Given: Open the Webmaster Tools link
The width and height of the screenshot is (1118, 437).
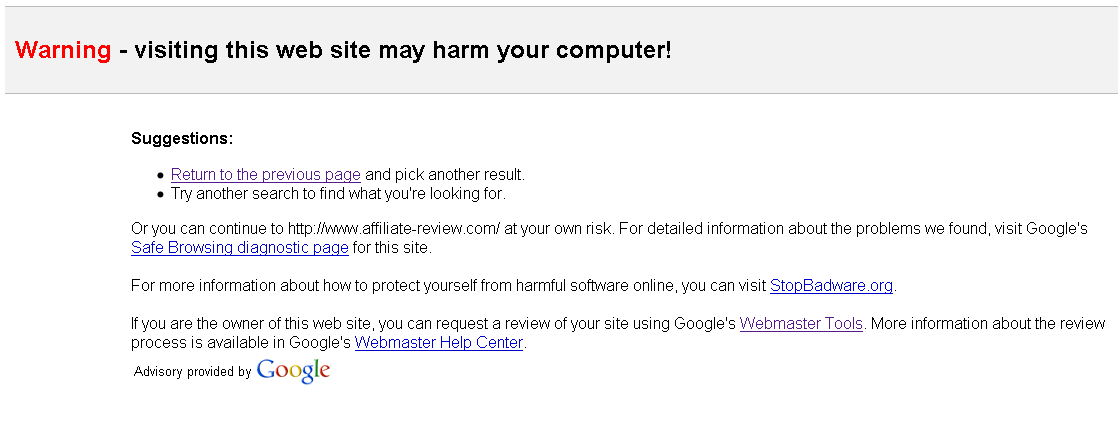Looking at the screenshot, I should click(801, 324).
